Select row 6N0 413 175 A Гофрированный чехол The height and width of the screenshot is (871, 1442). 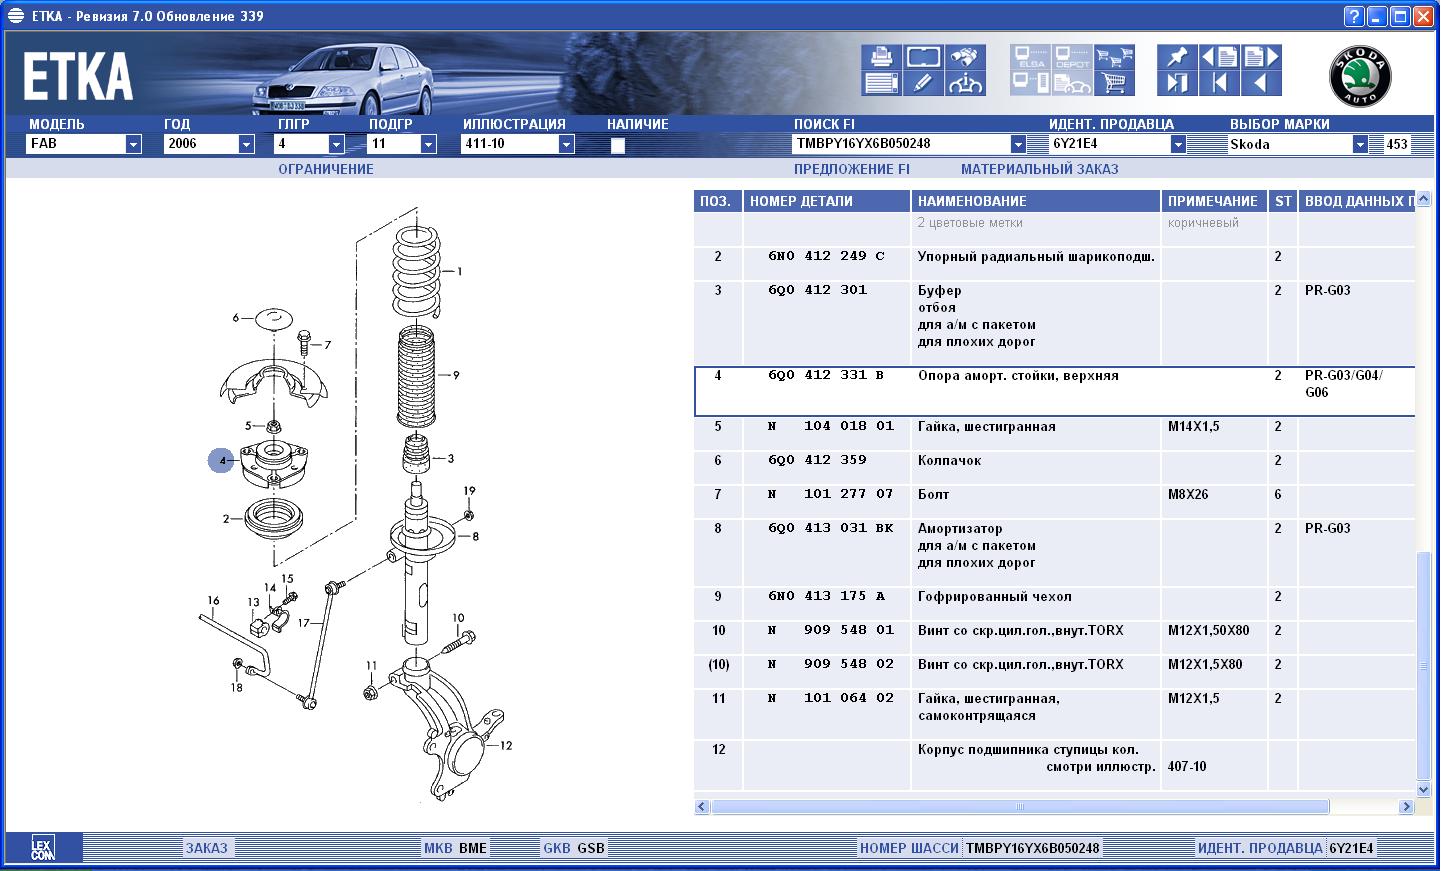(1055, 604)
